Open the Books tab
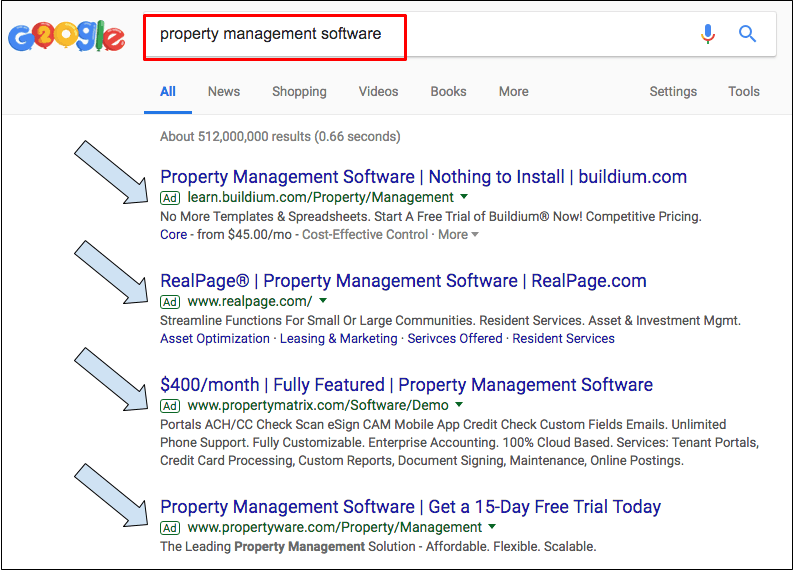Screen dimensions: 794x573 click(448, 92)
